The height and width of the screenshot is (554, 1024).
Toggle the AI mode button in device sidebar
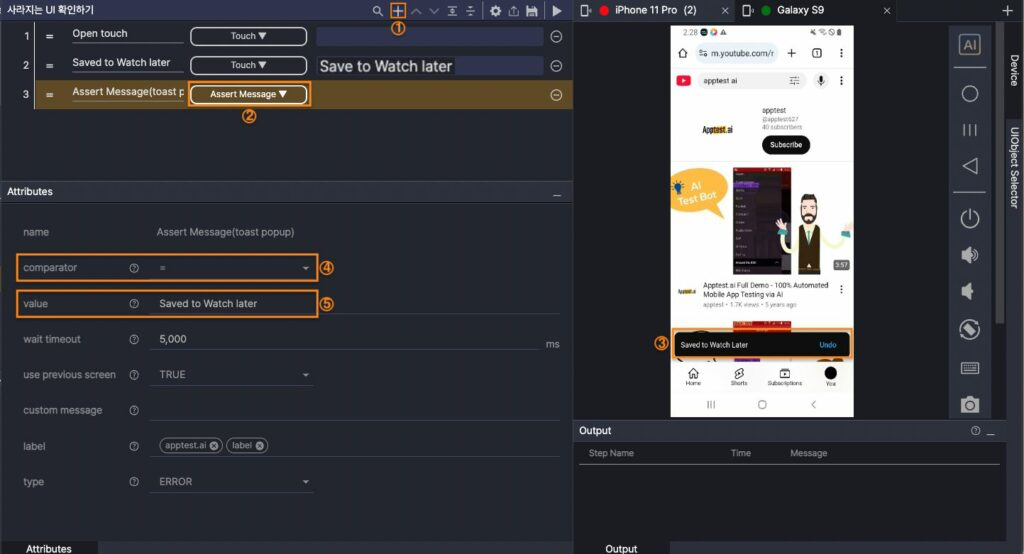point(969,45)
